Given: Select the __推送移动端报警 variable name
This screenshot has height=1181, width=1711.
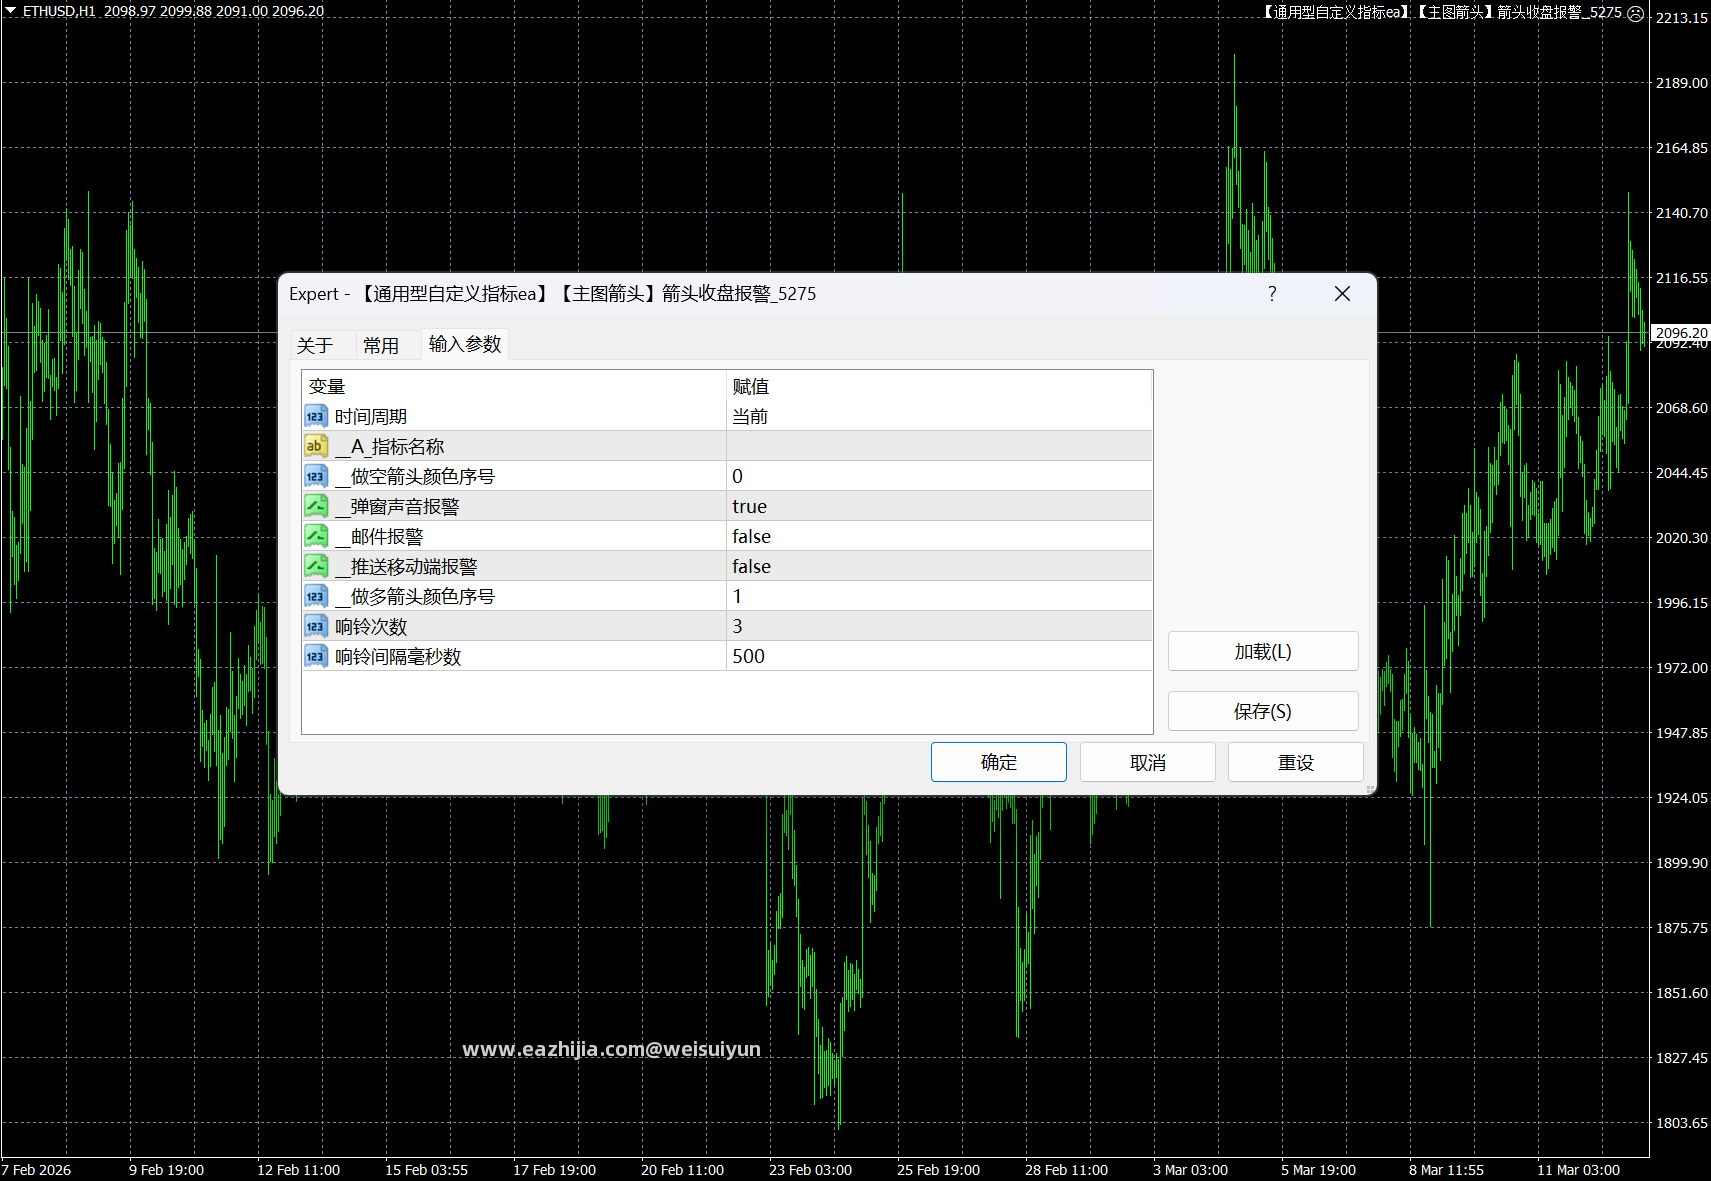Looking at the screenshot, I should coord(406,566).
